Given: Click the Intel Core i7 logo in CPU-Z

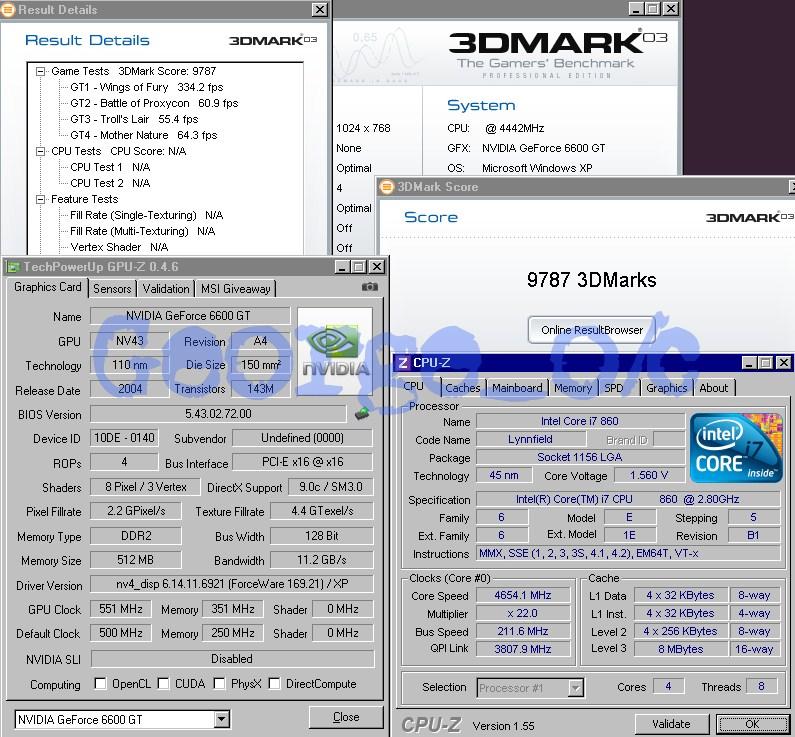Looking at the screenshot, I should 736,448.
